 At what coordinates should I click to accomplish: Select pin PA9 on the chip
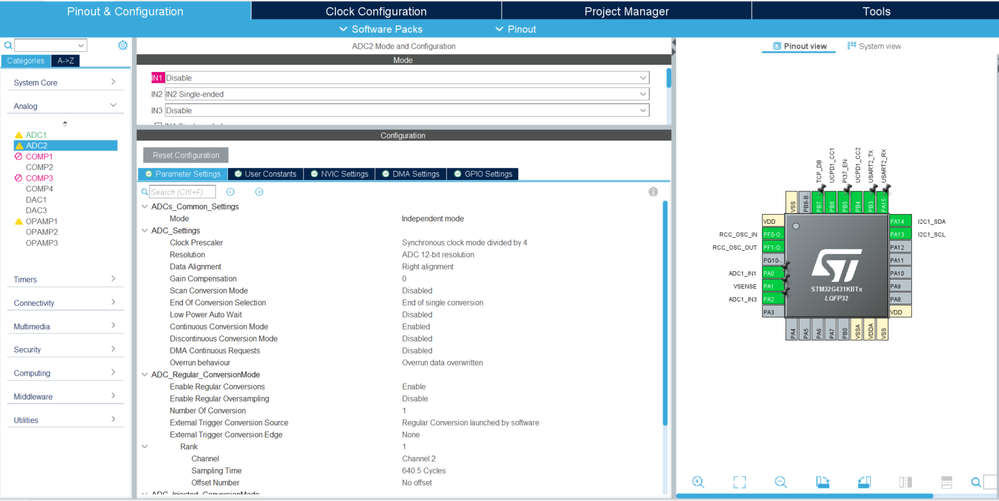tap(900, 286)
